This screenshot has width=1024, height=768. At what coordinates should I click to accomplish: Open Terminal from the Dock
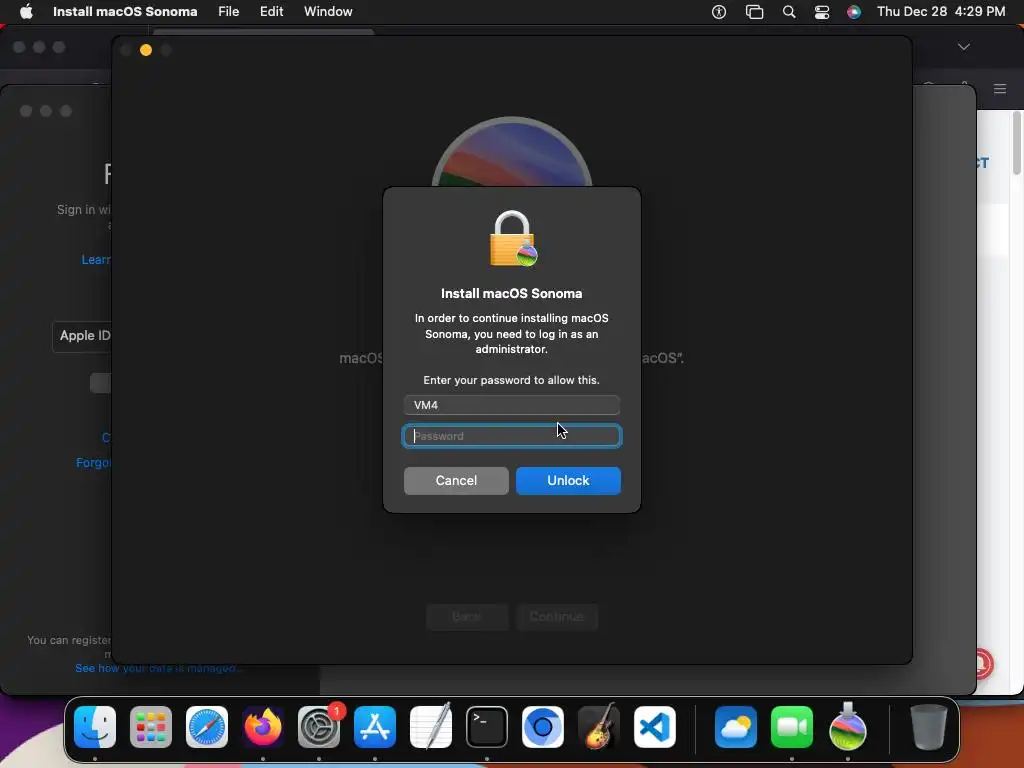tap(487, 726)
